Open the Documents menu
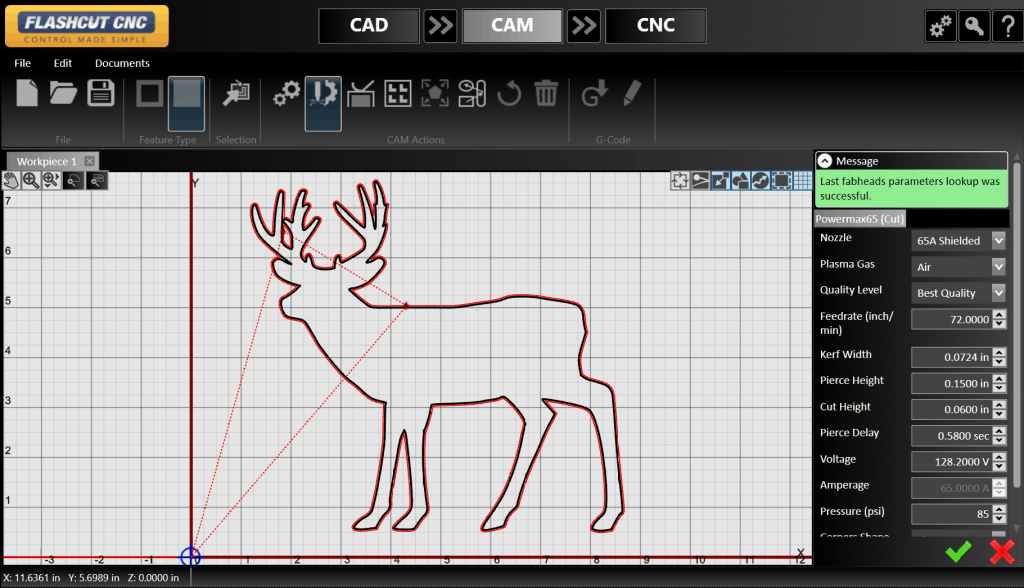 [x=122, y=62]
